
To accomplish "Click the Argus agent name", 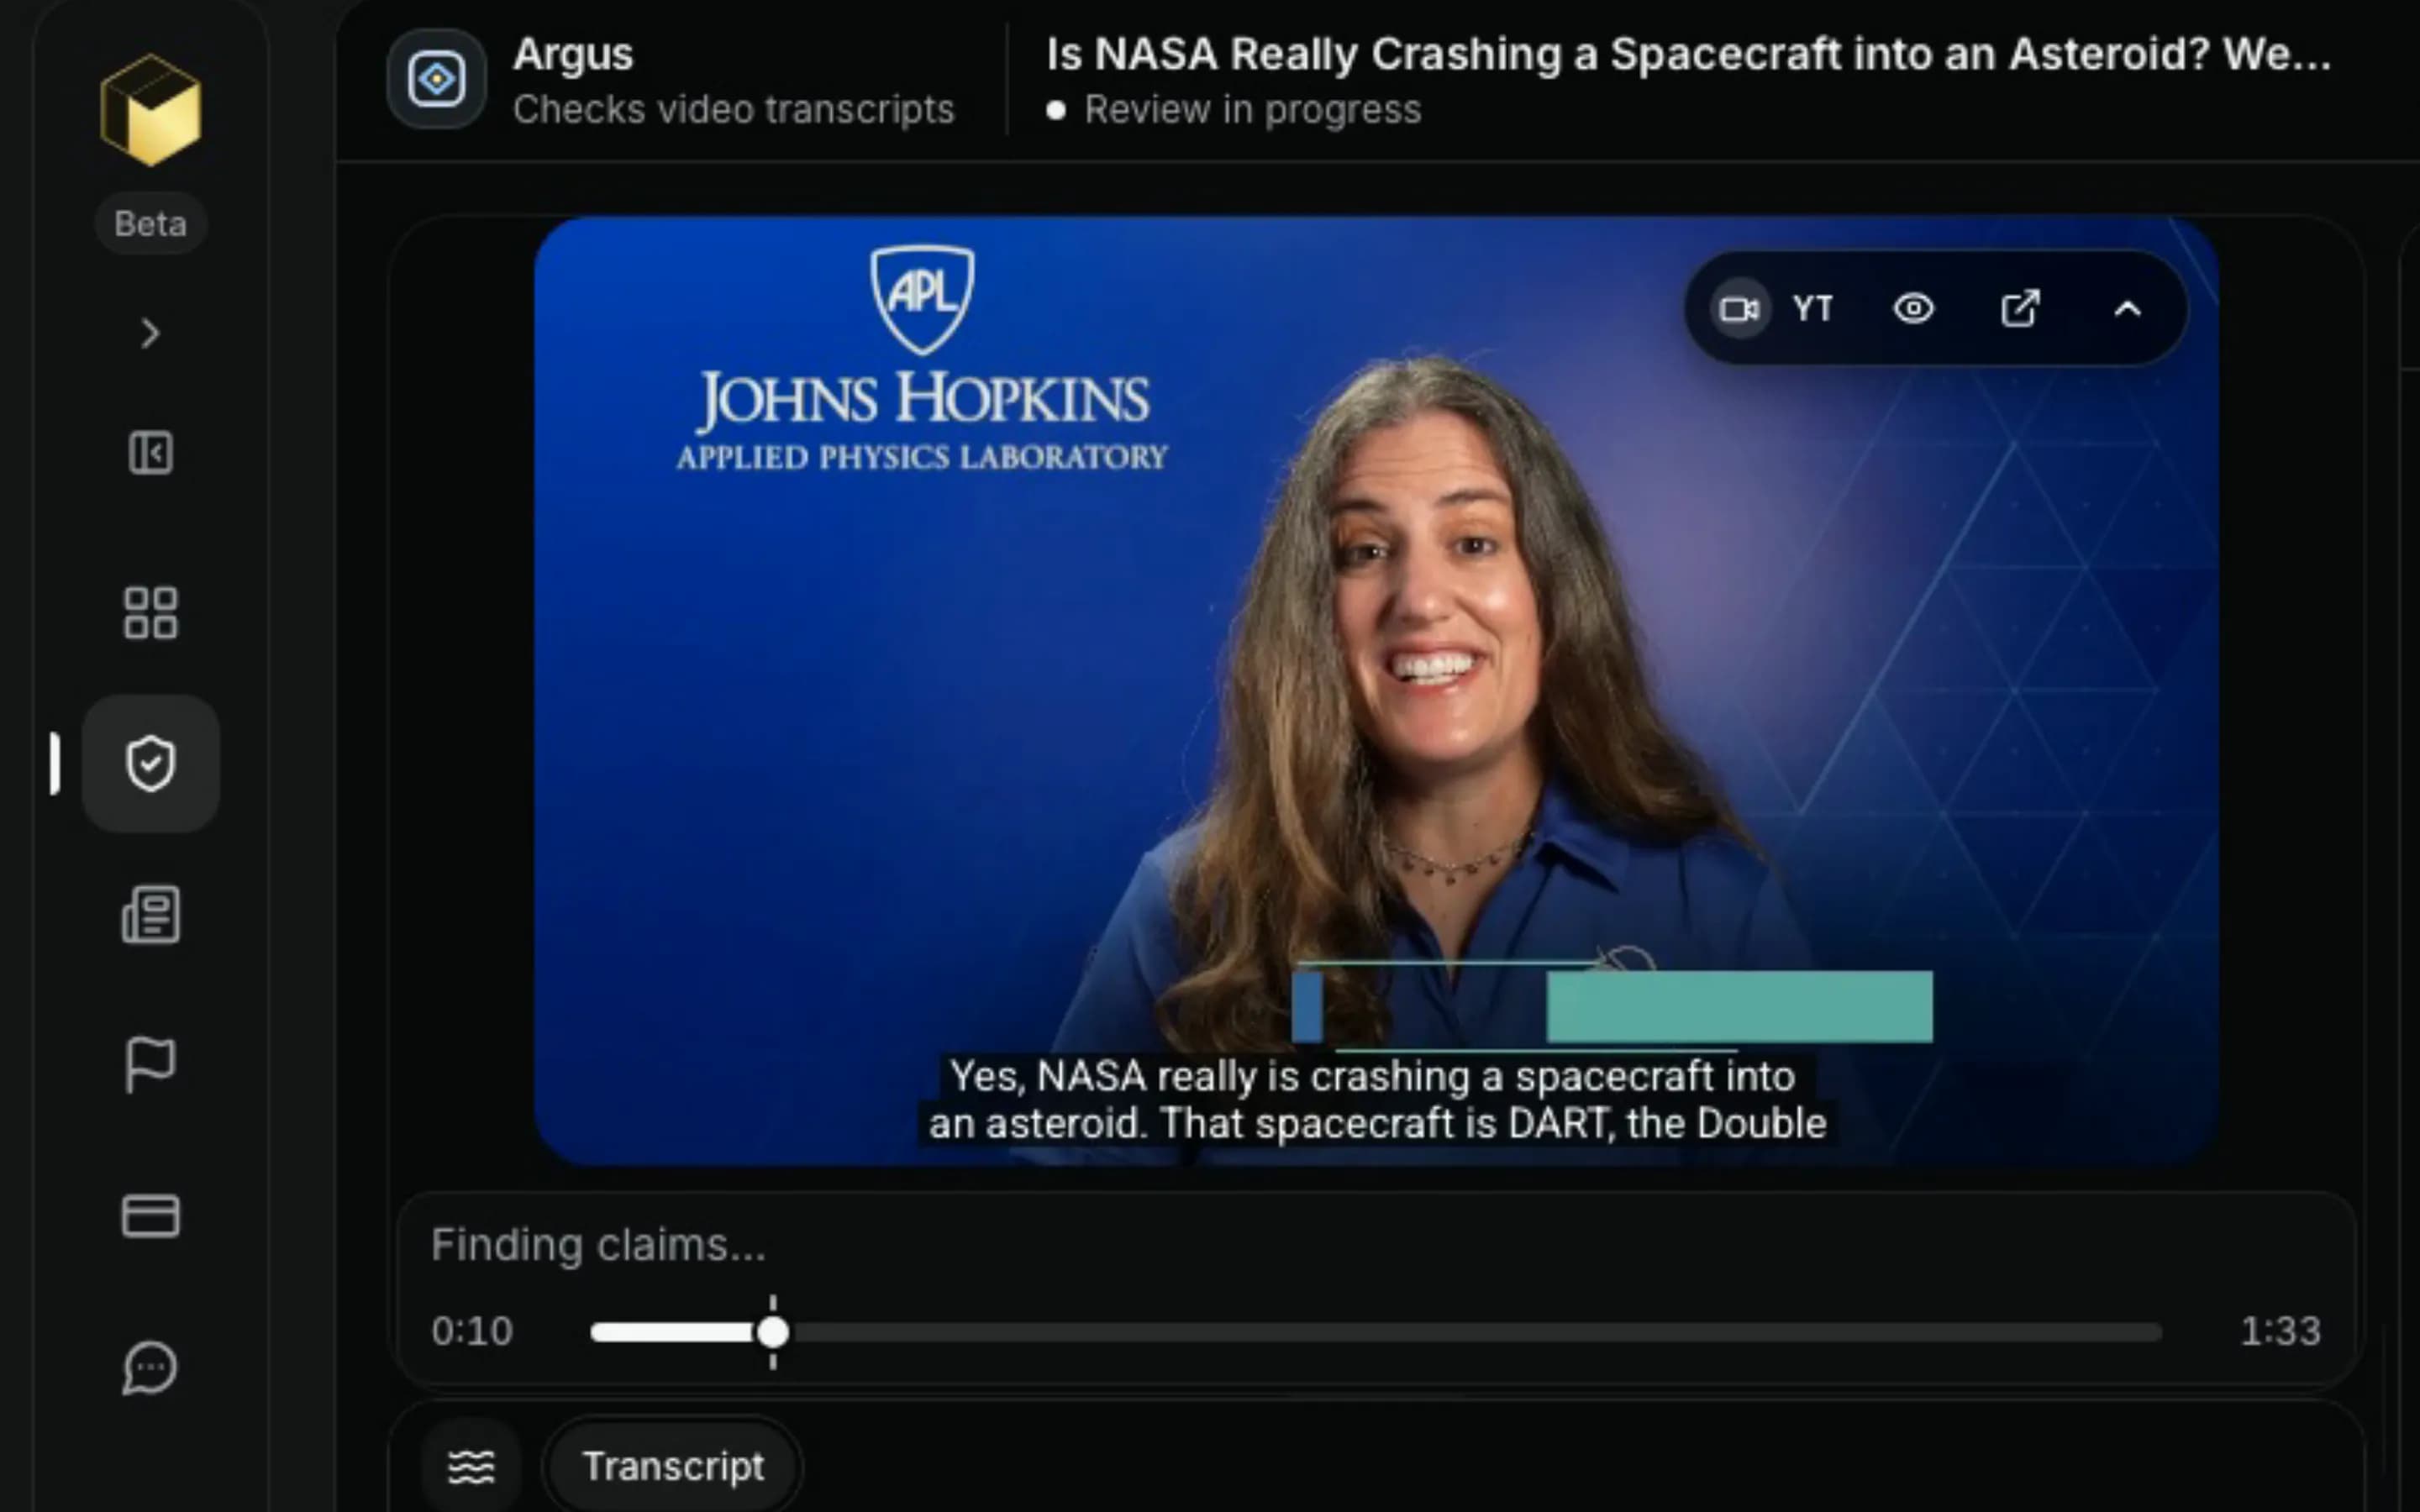I will 573,54.
